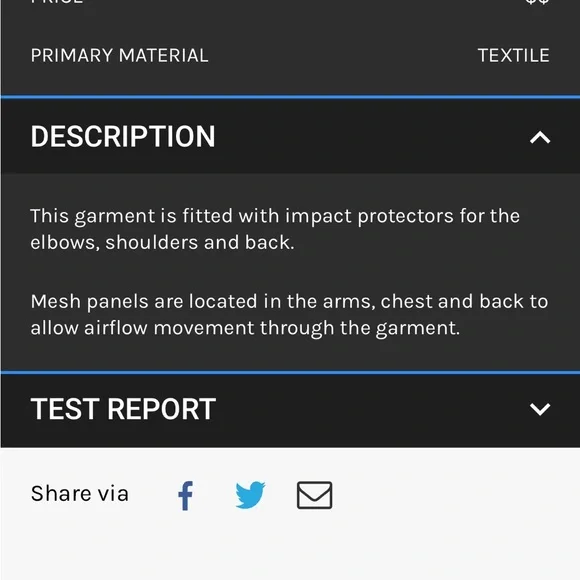The image size is (580, 580).
Task: Click the mesh panels airflow paragraph
Action: pos(289,315)
